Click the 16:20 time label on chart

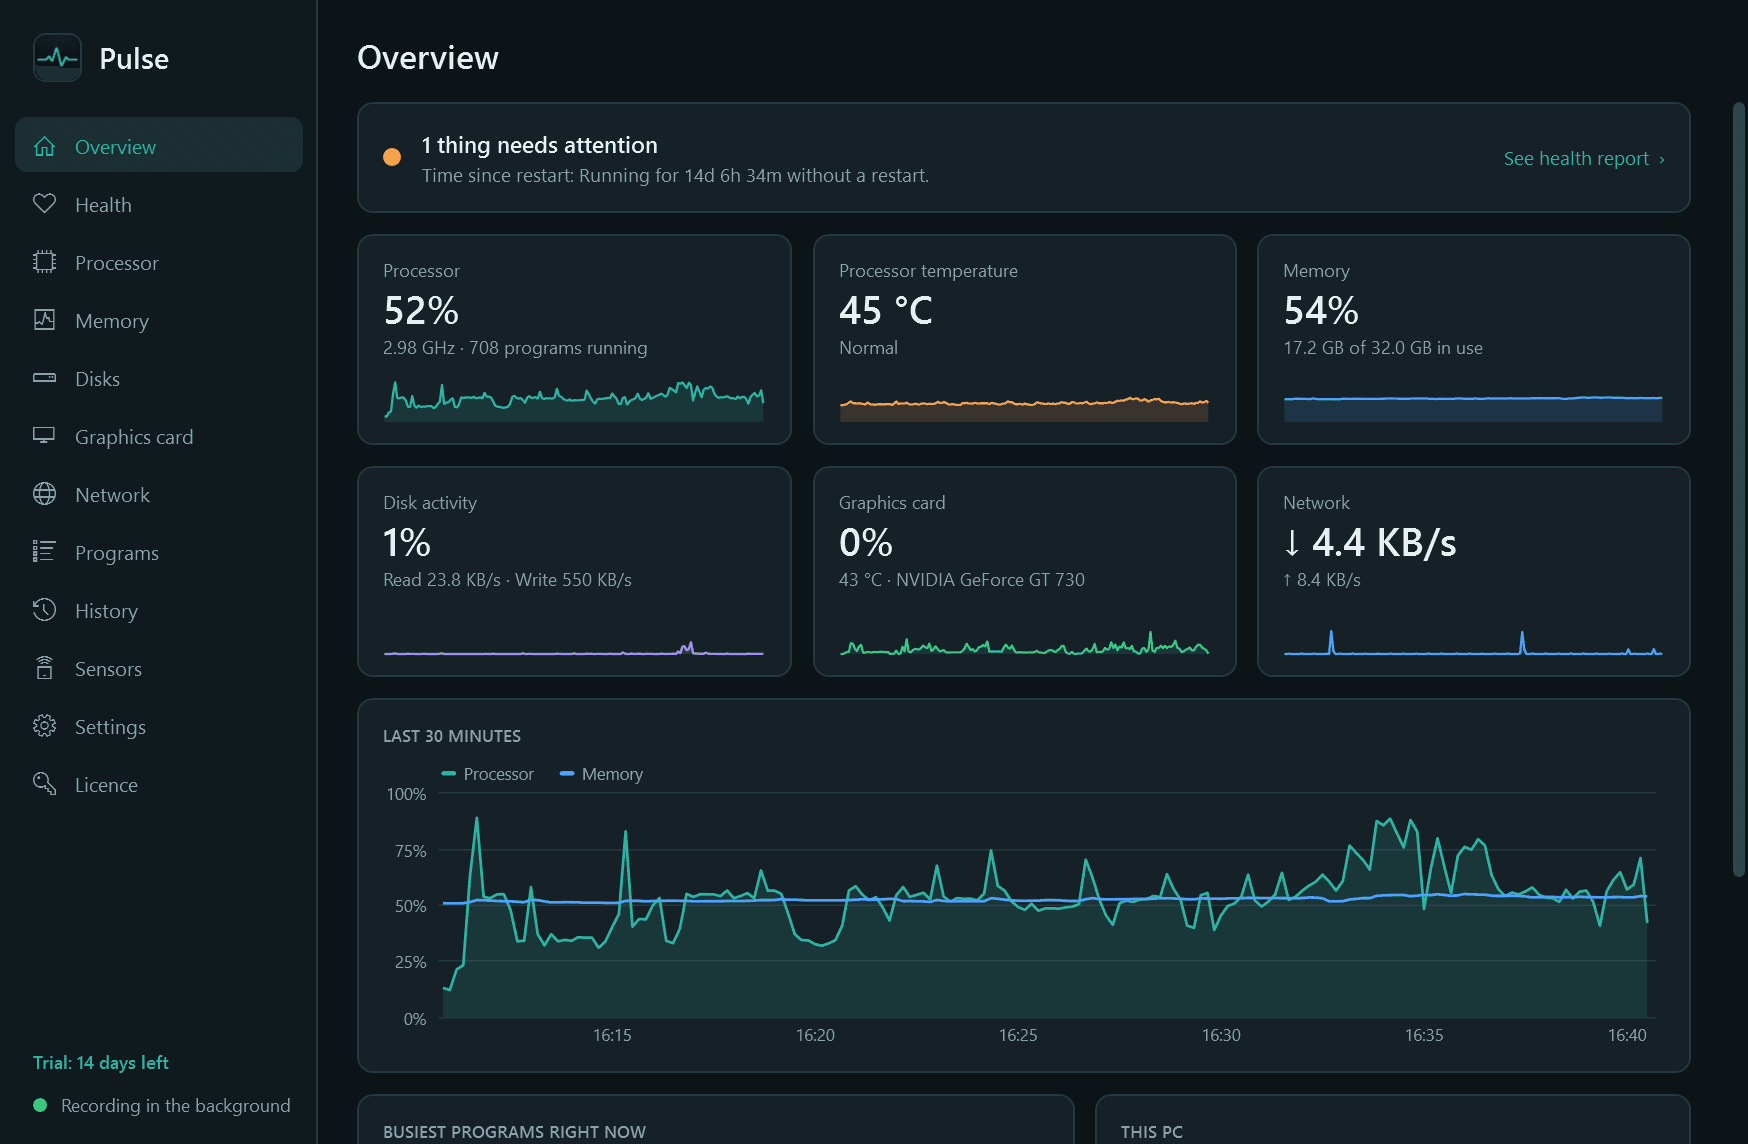coord(815,1035)
